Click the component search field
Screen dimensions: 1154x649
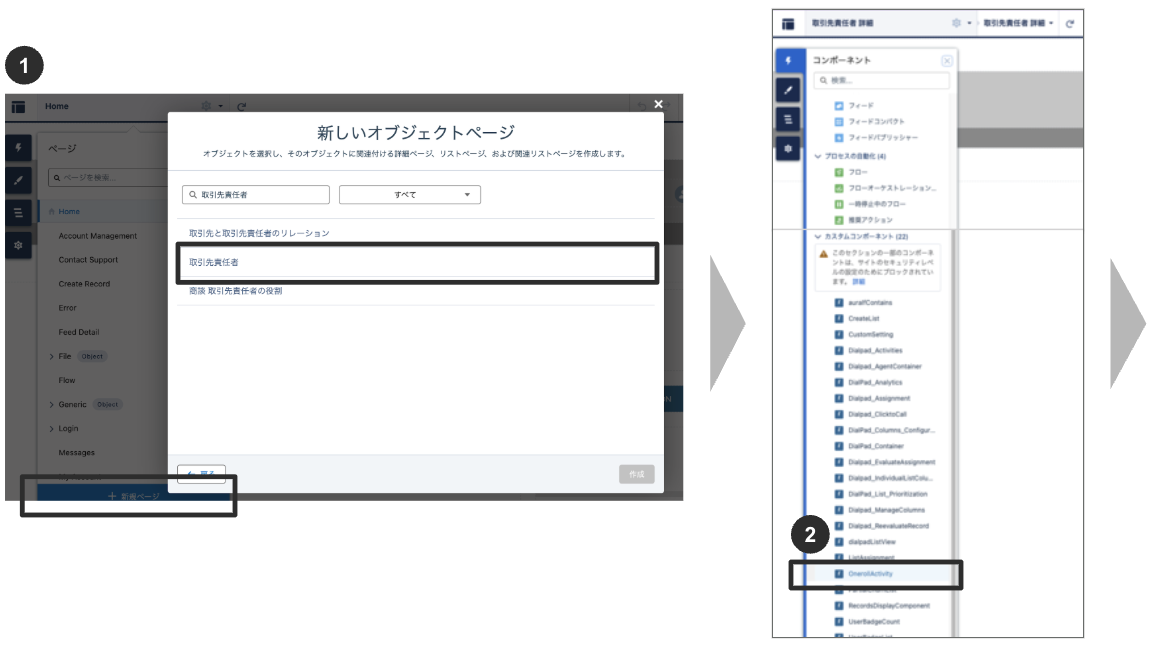881,81
